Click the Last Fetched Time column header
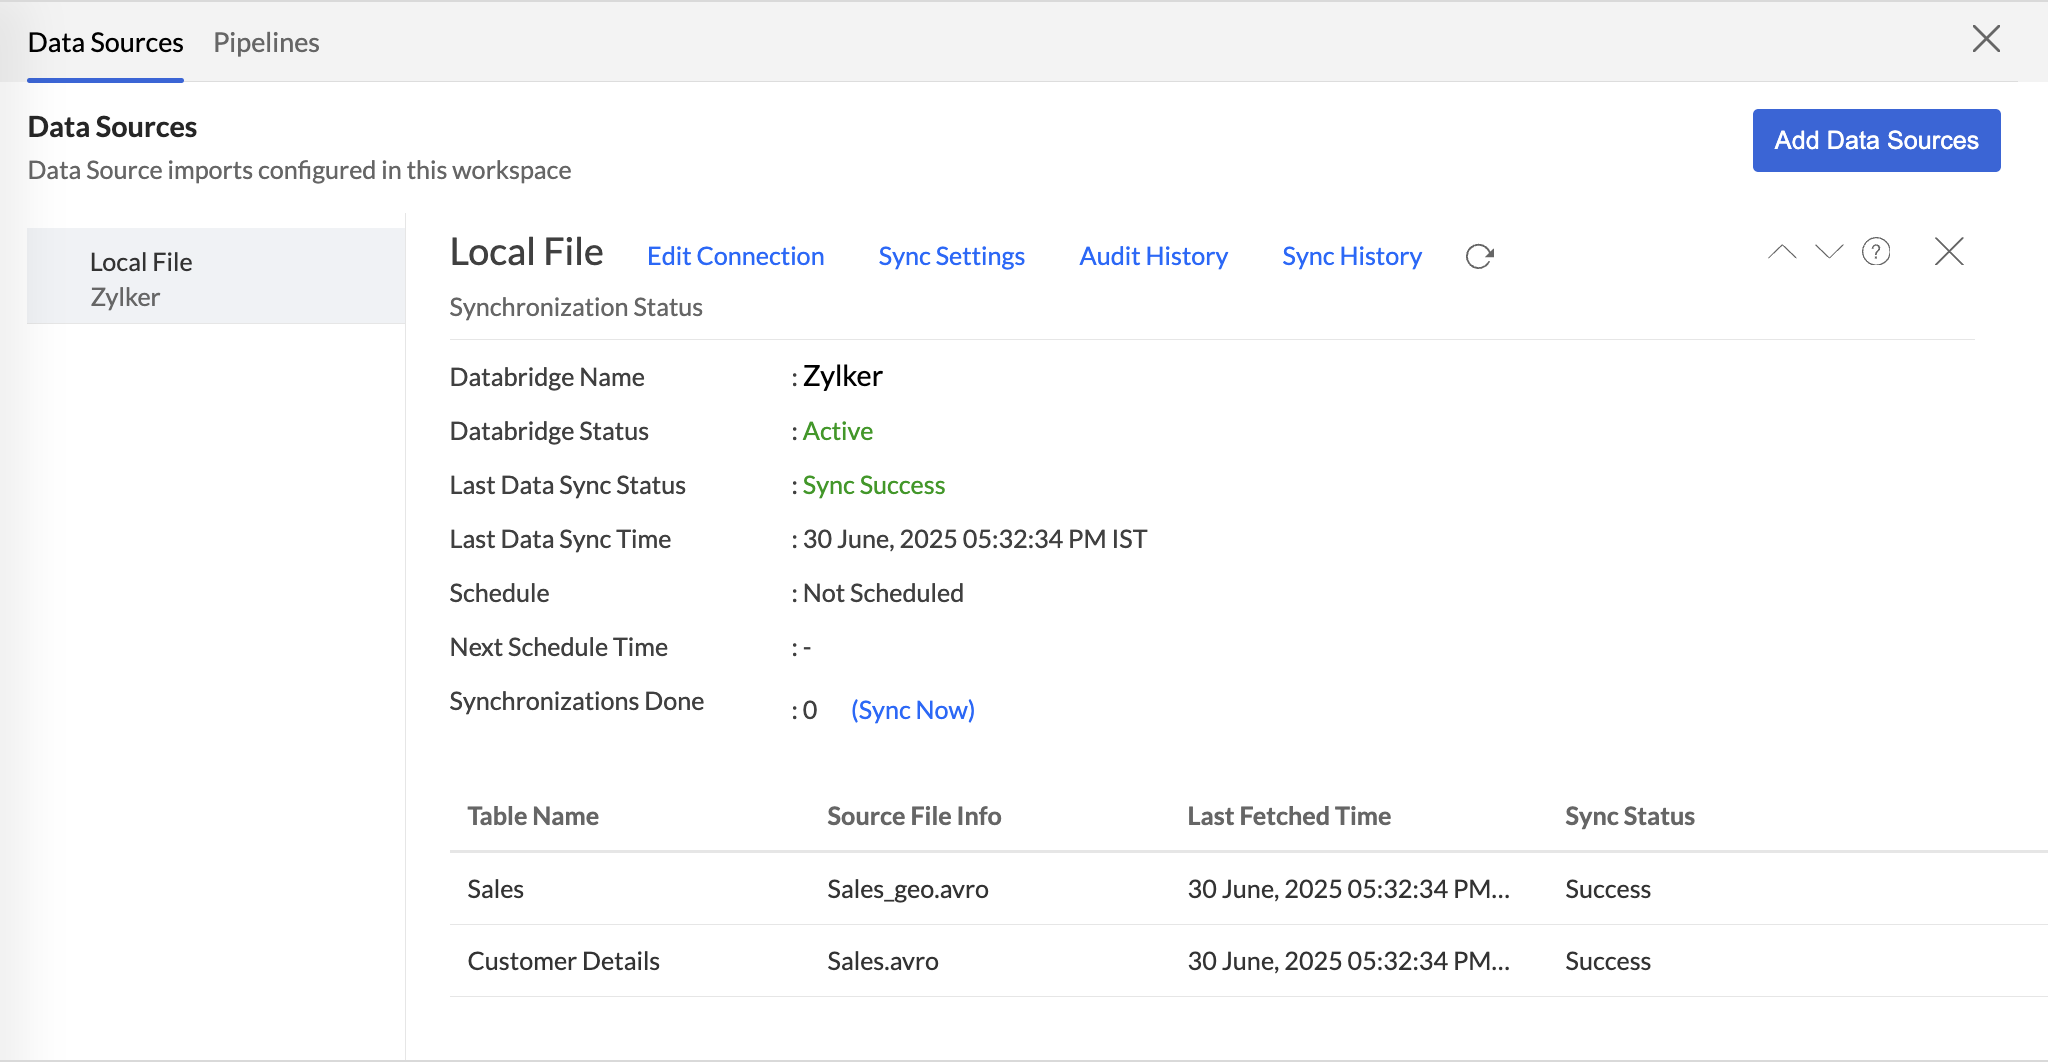The height and width of the screenshot is (1062, 2048). pyautogui.click(x=1288, y=816)
